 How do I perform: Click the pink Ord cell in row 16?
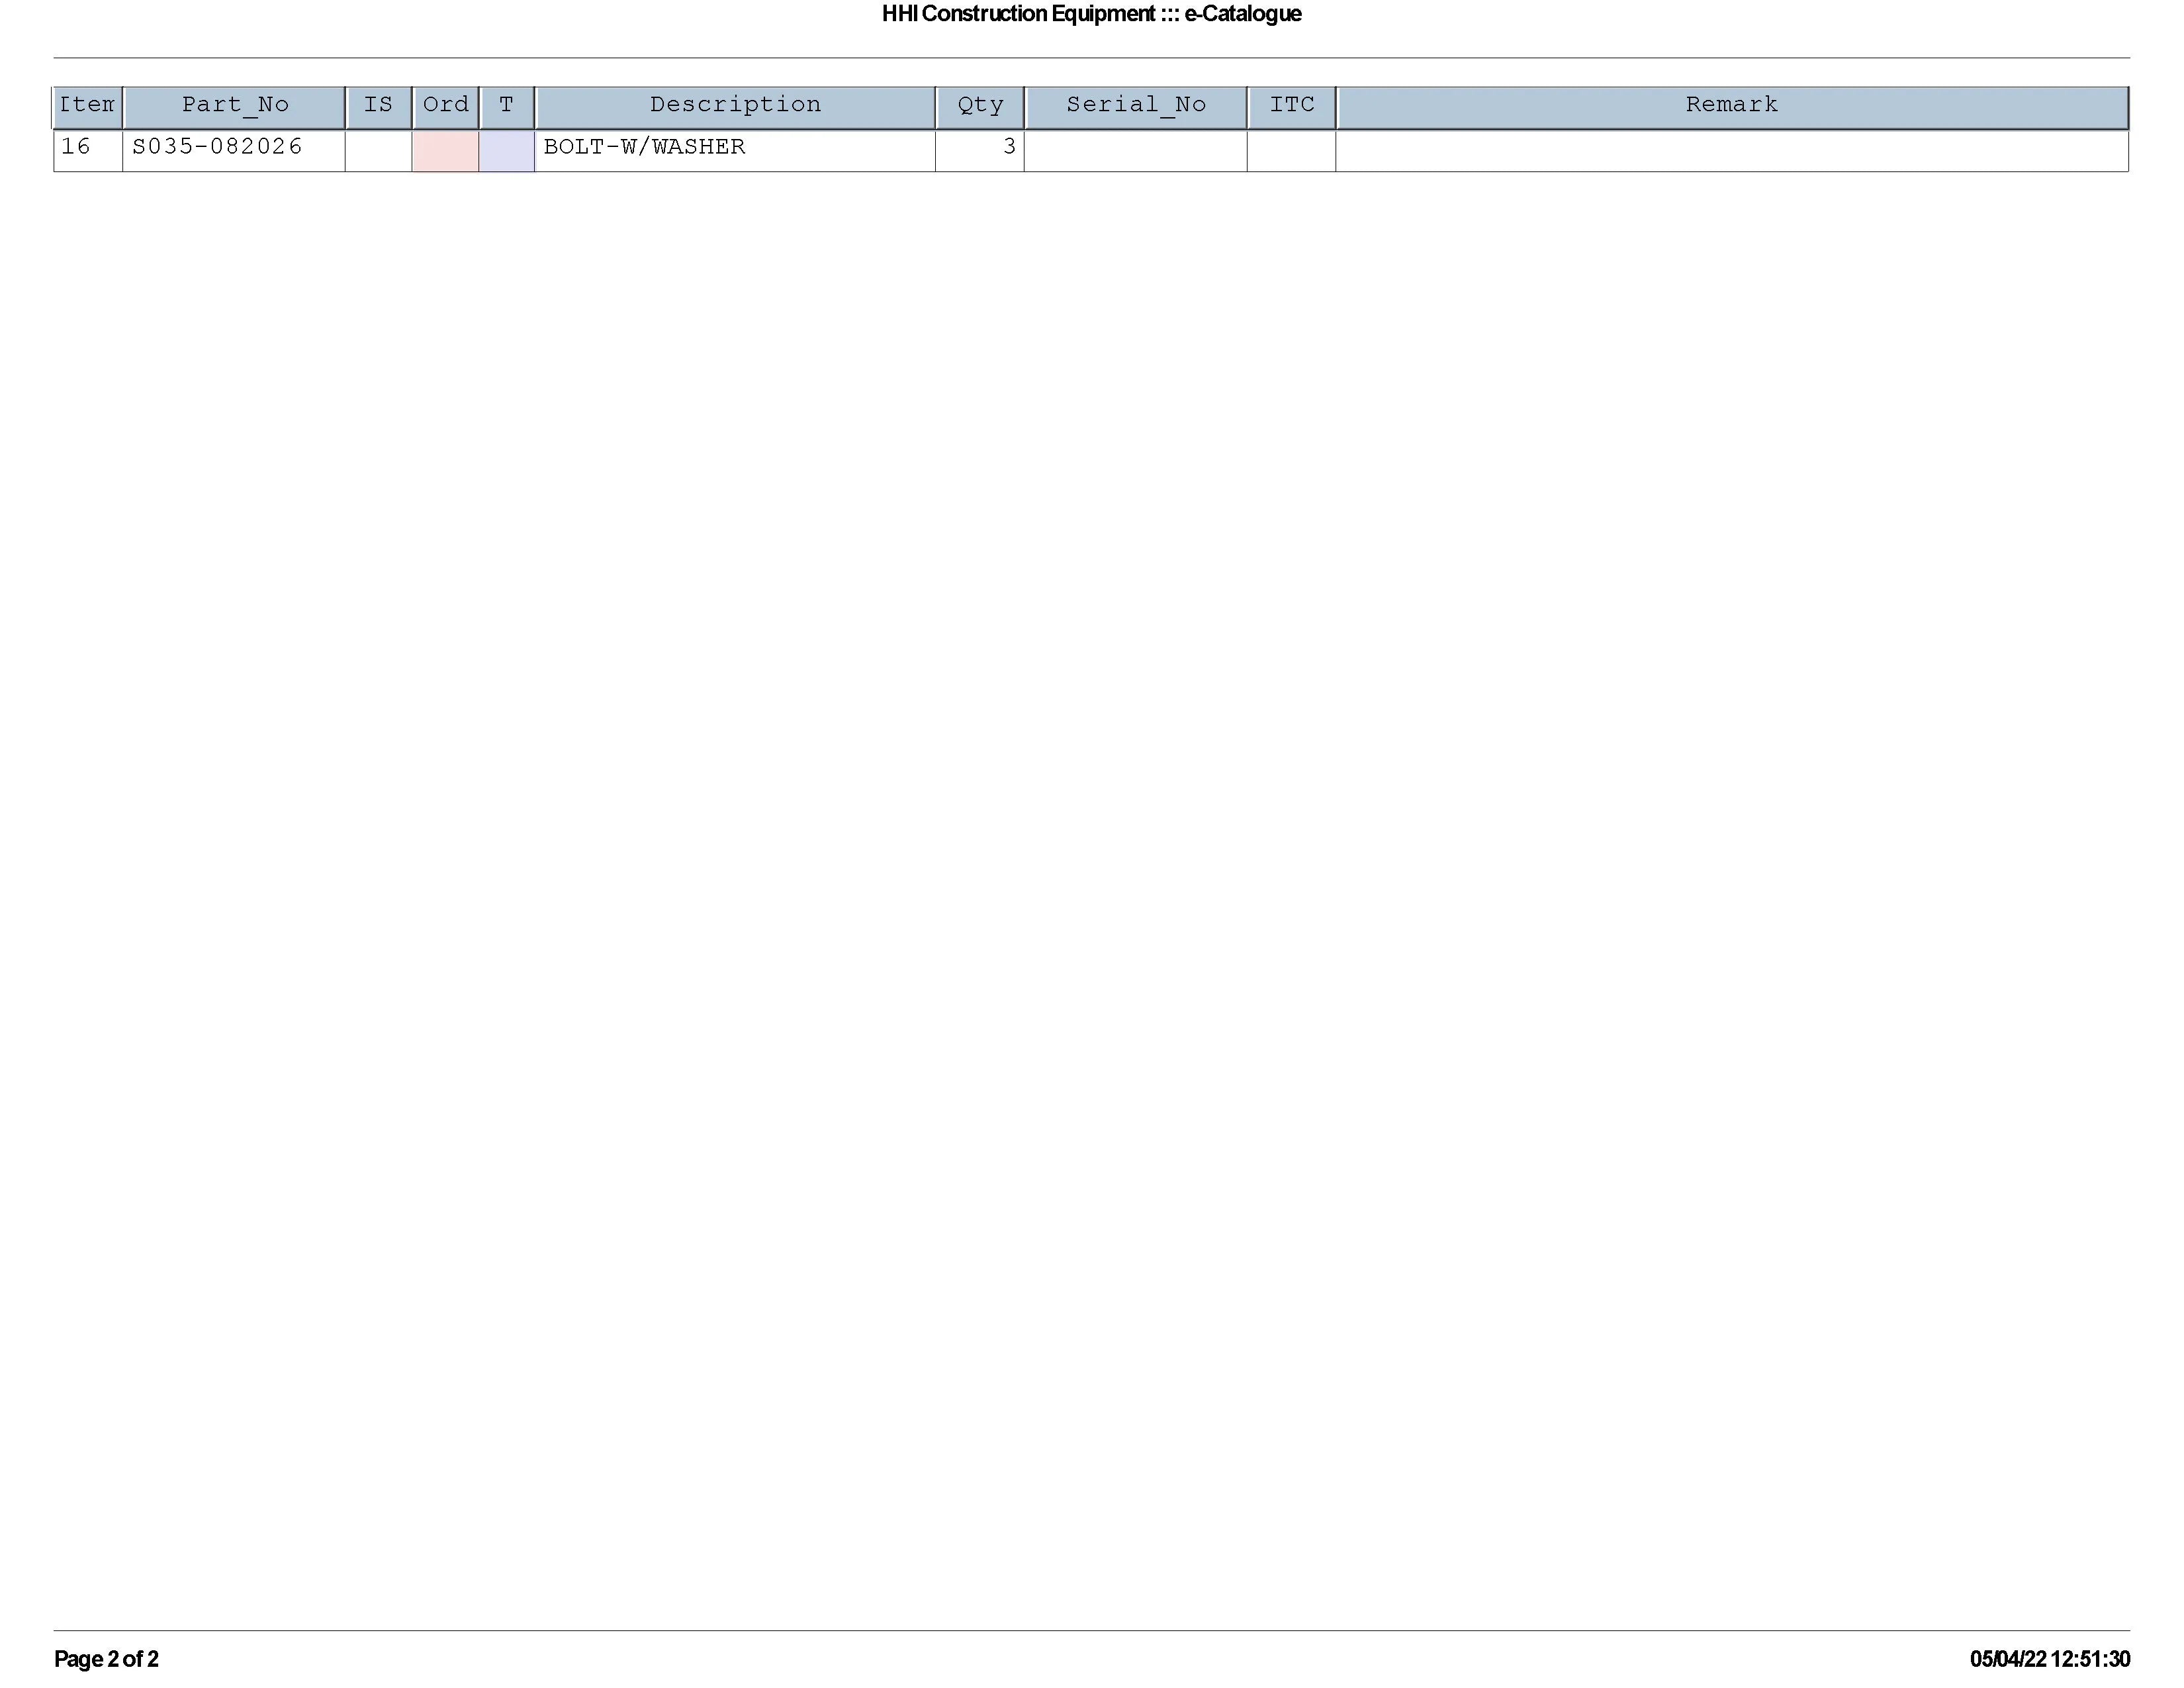[x=445, y=150]
